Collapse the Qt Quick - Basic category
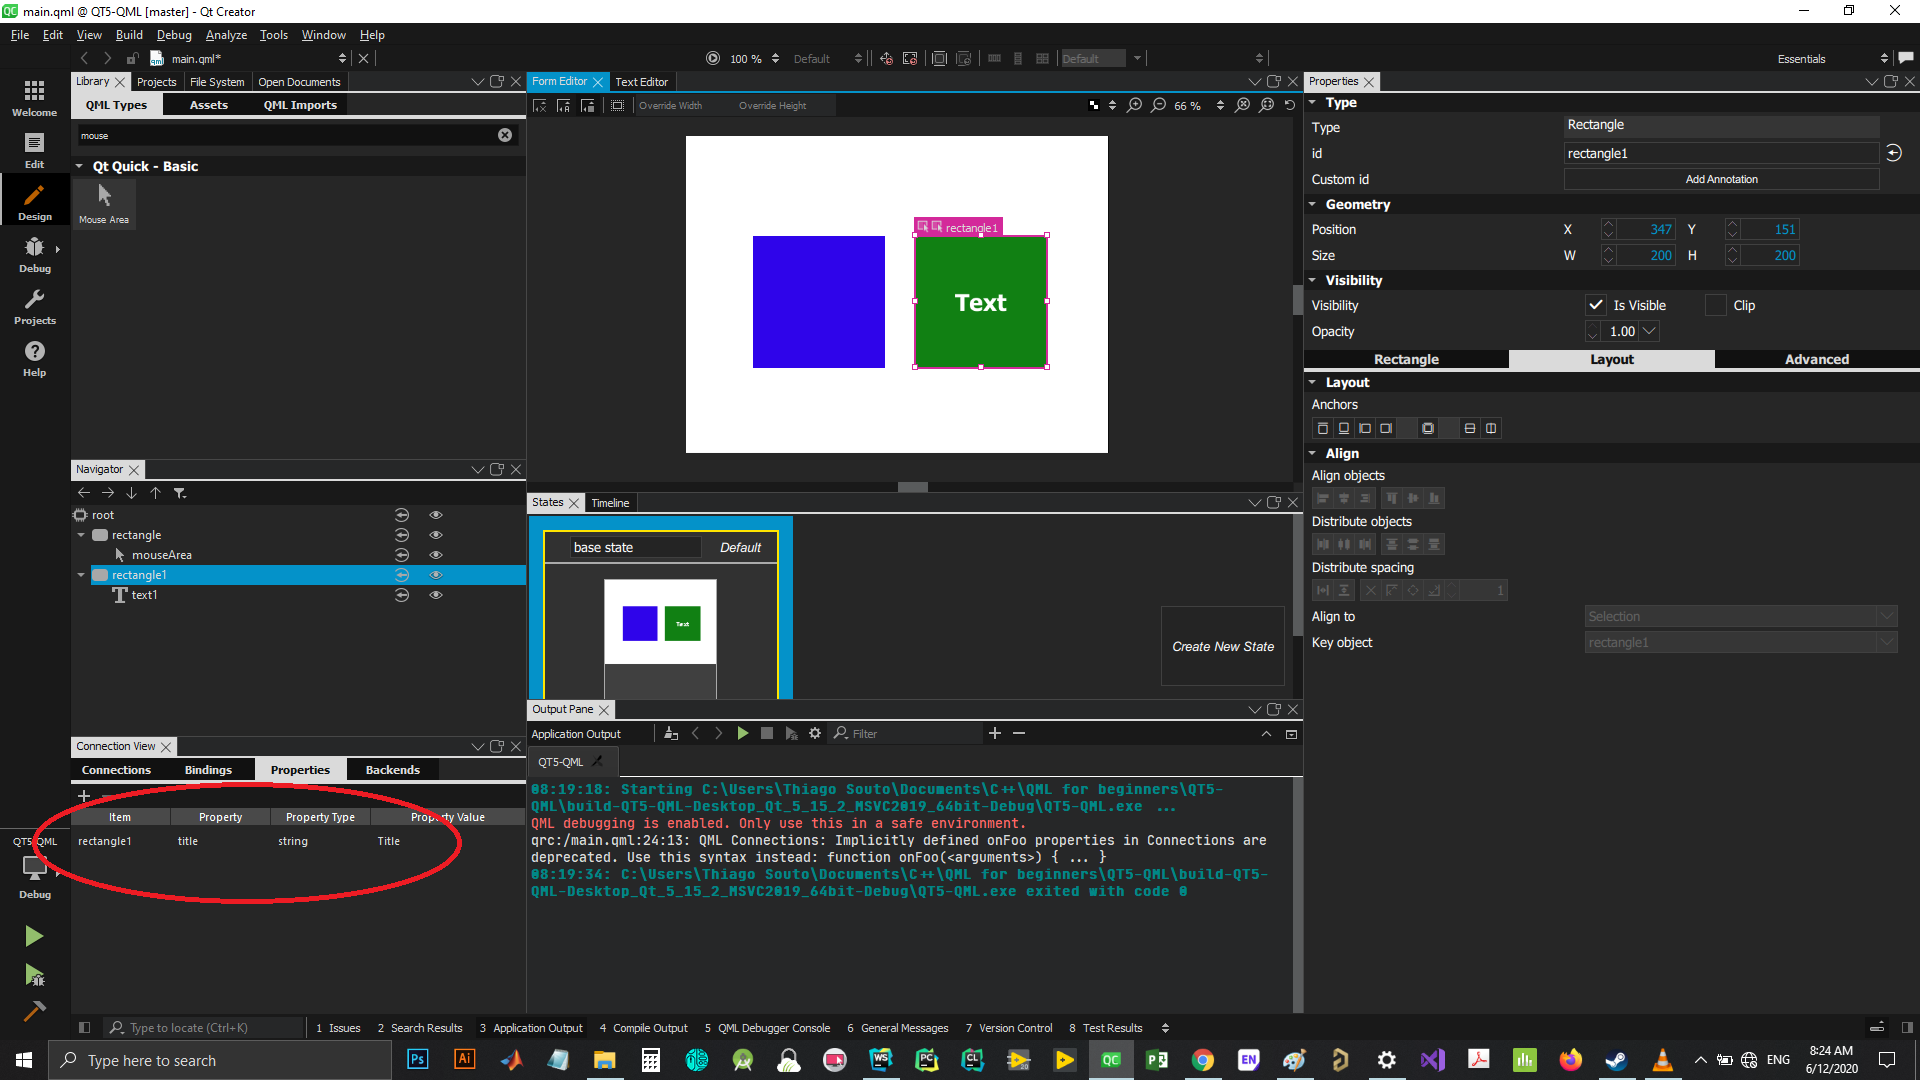Image resolution: width=1920 pixels, height=1080 pixels. (x=80, y=166)
